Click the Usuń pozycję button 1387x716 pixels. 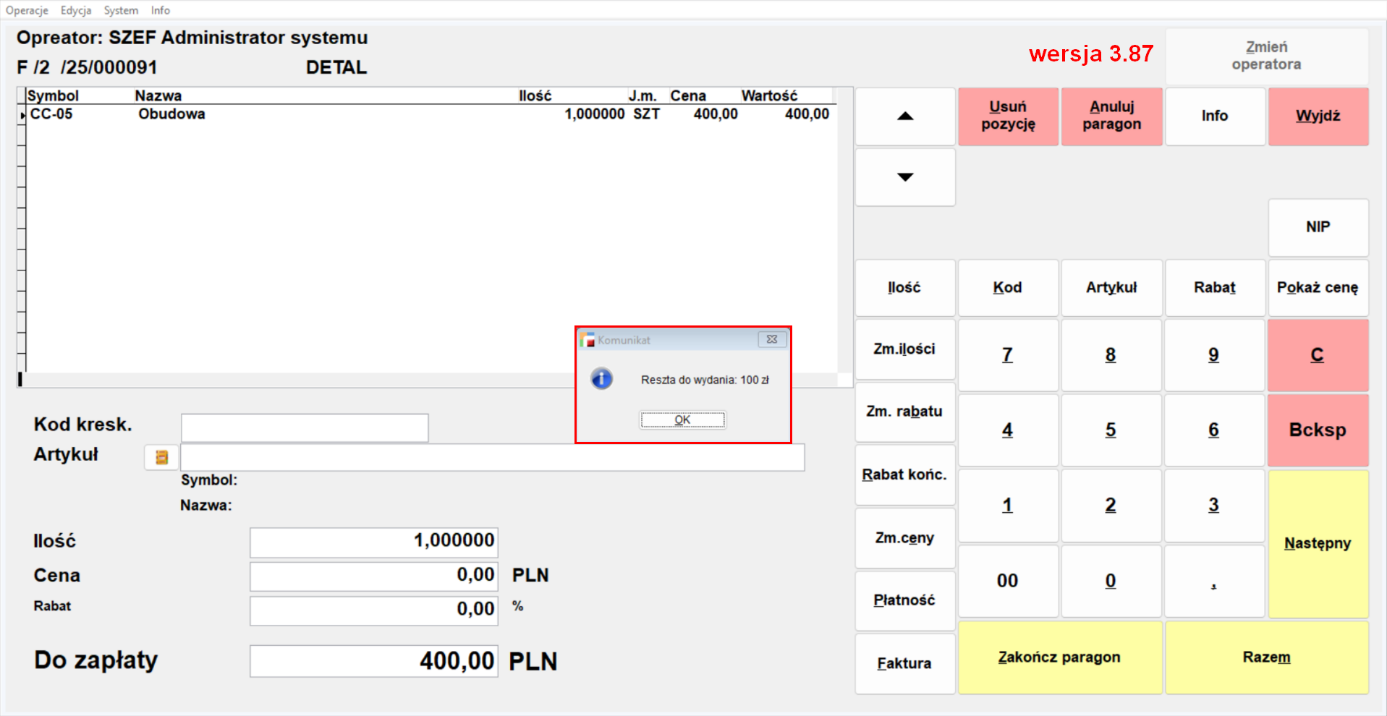point(1008,116)
